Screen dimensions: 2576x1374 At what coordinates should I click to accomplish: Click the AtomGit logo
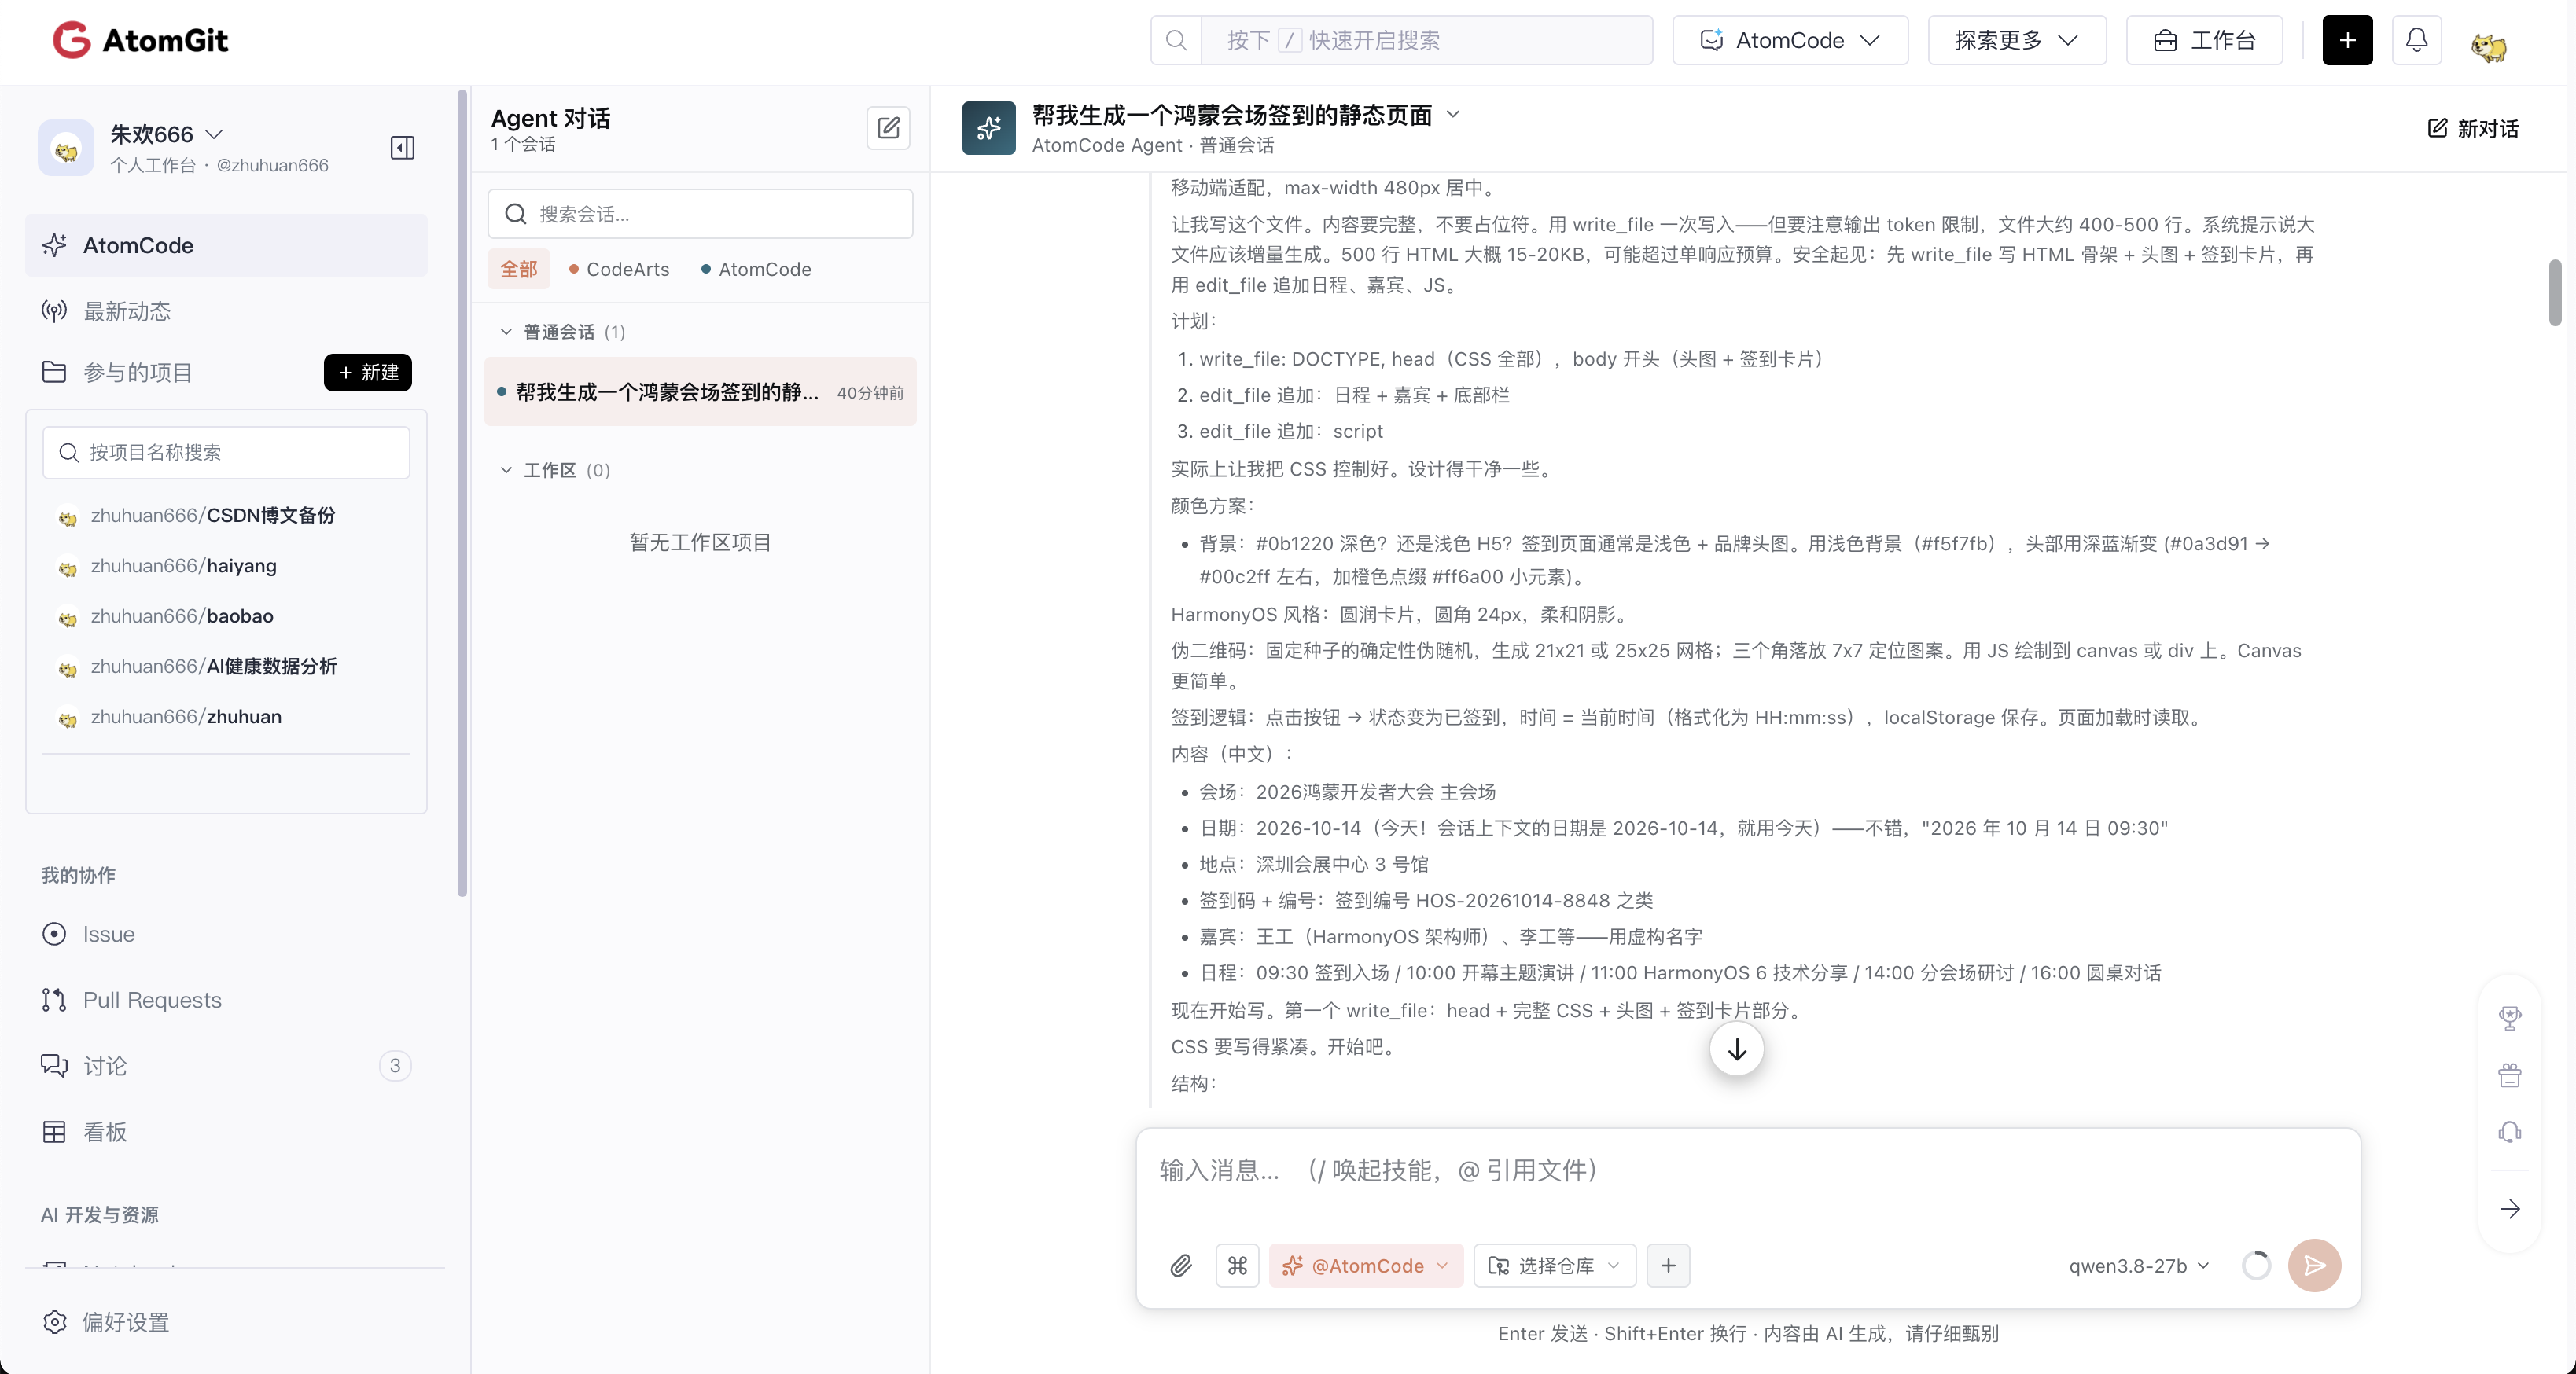(140, 40)
